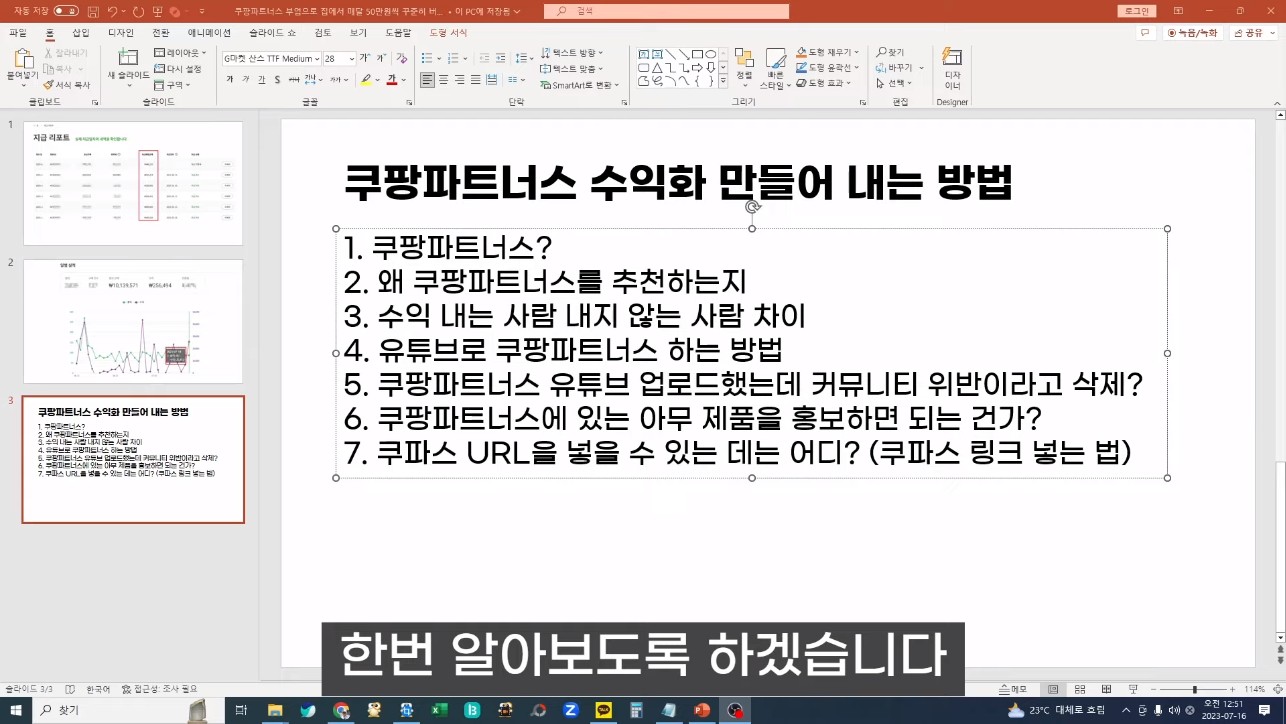This screenshot has height=724, width=1286.
Task: Click the bullets list icon
Action: point(426,59)
